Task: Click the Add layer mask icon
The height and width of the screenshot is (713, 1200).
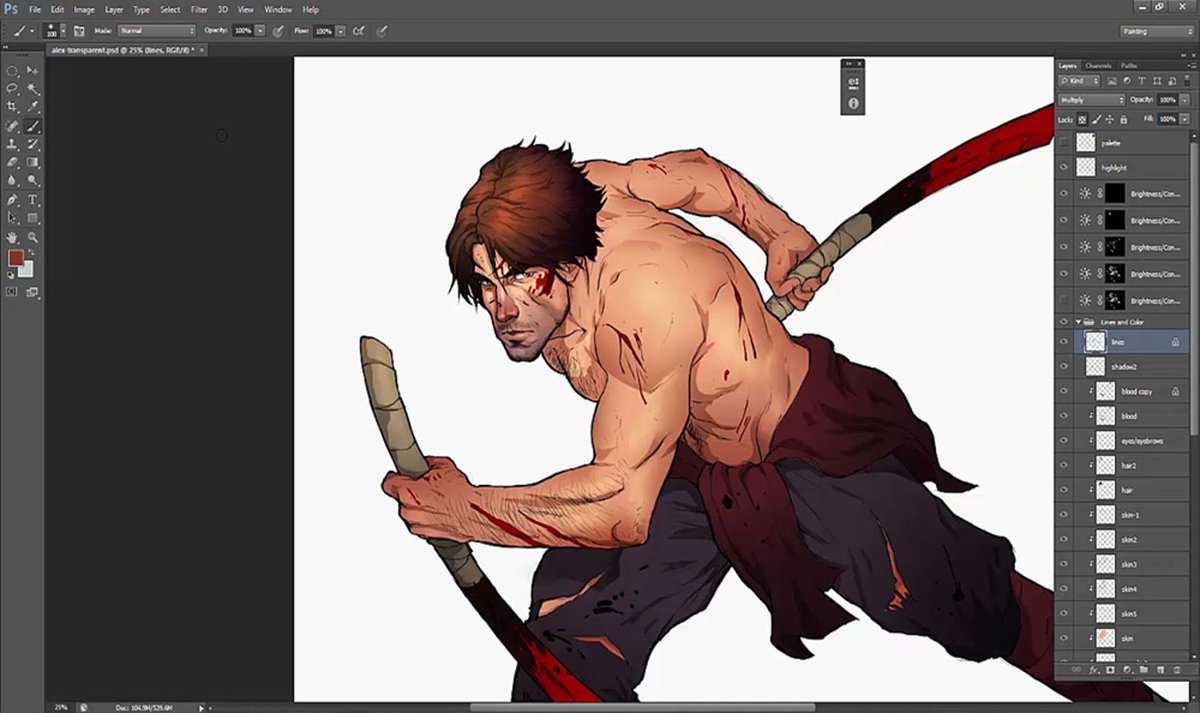Action: coord(1110,670)
